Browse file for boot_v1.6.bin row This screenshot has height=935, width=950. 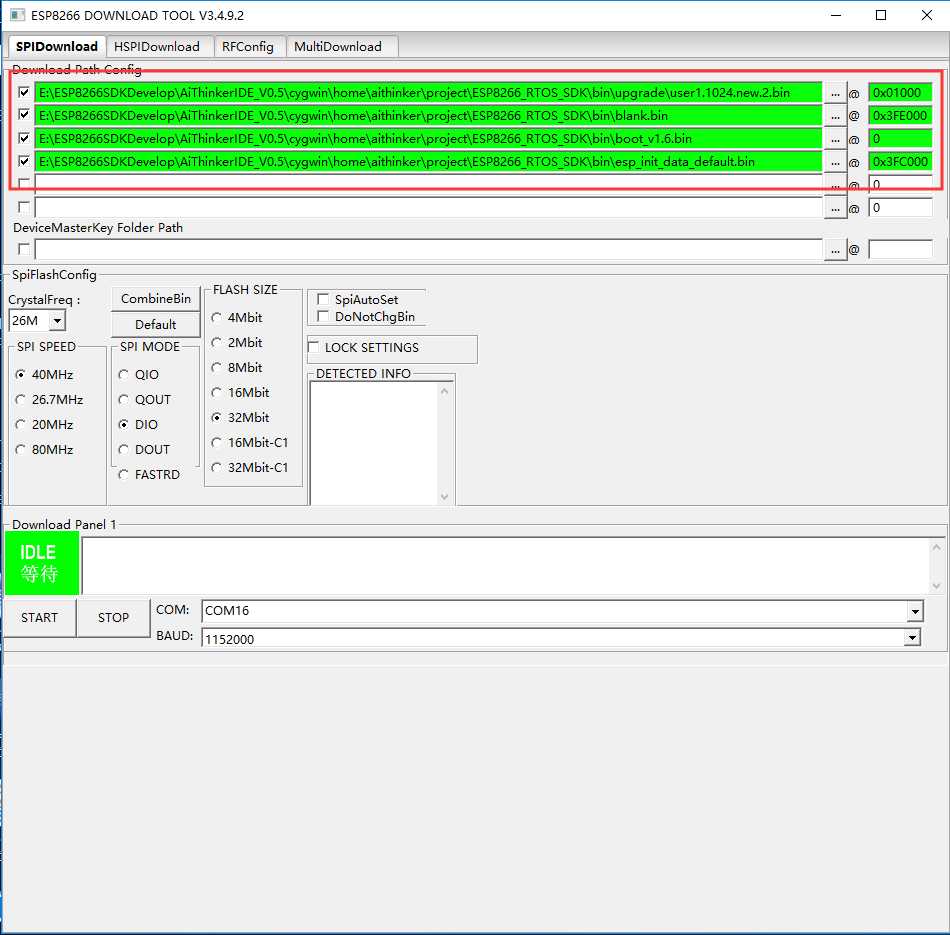[x=835, y=139]
